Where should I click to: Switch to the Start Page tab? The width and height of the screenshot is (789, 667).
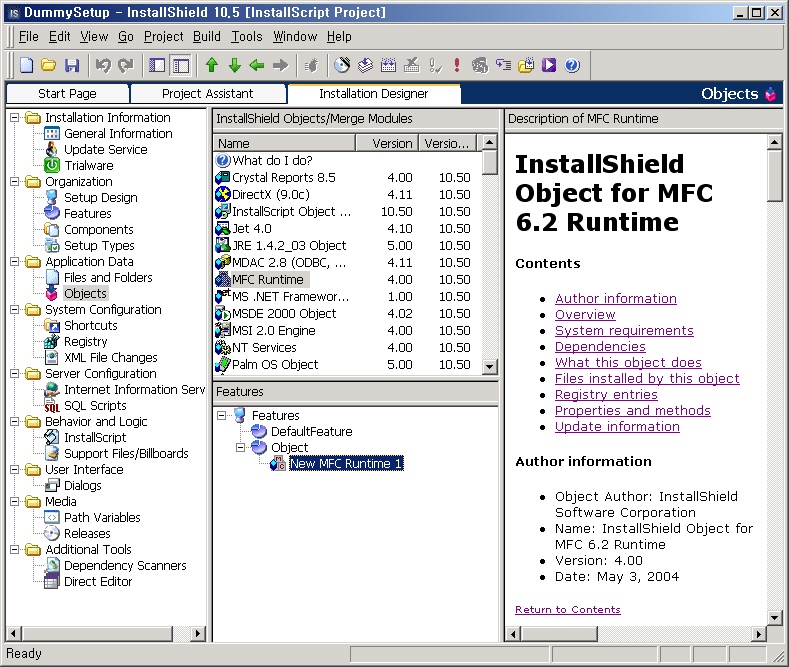67,94
